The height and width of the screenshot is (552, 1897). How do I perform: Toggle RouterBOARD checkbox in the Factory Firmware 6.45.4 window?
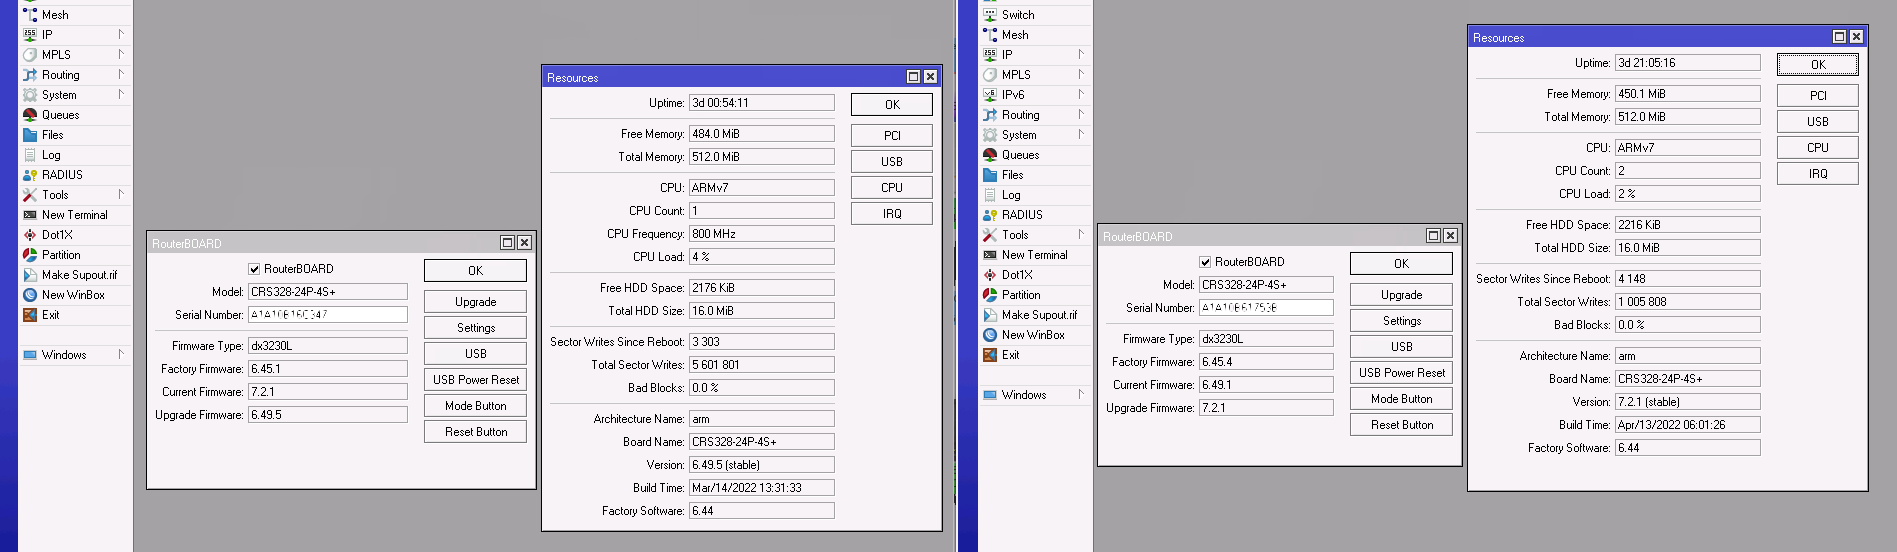coord(1205,262)
